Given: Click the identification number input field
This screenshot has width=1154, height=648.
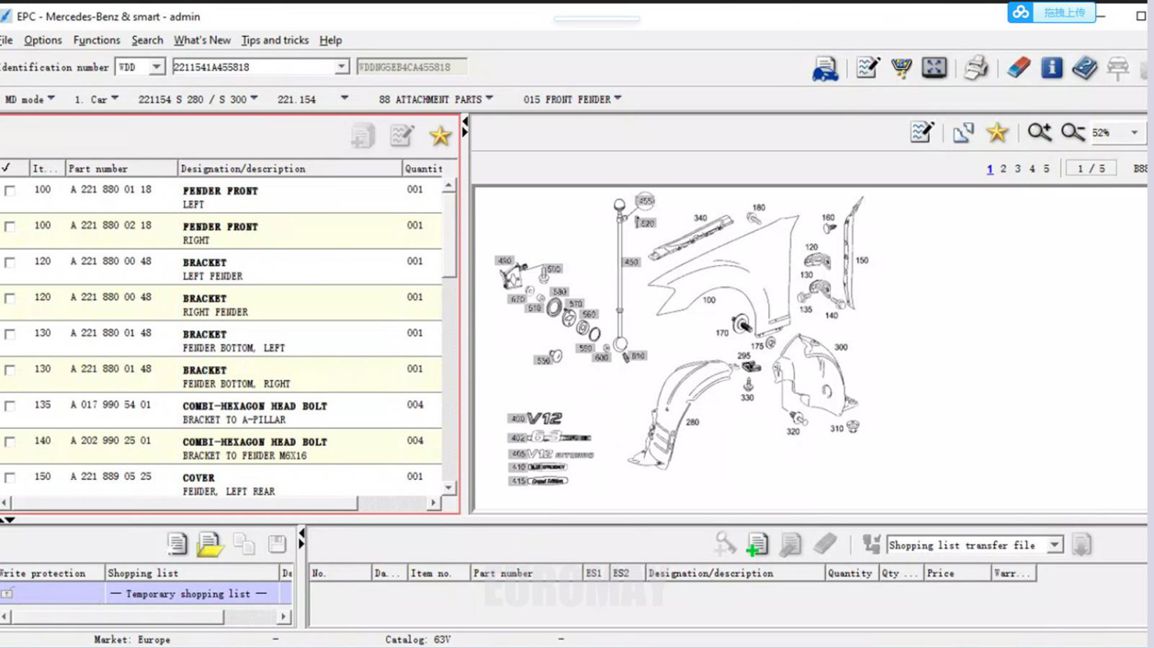Looking at the screenshot, I should (x=253, y=67).
